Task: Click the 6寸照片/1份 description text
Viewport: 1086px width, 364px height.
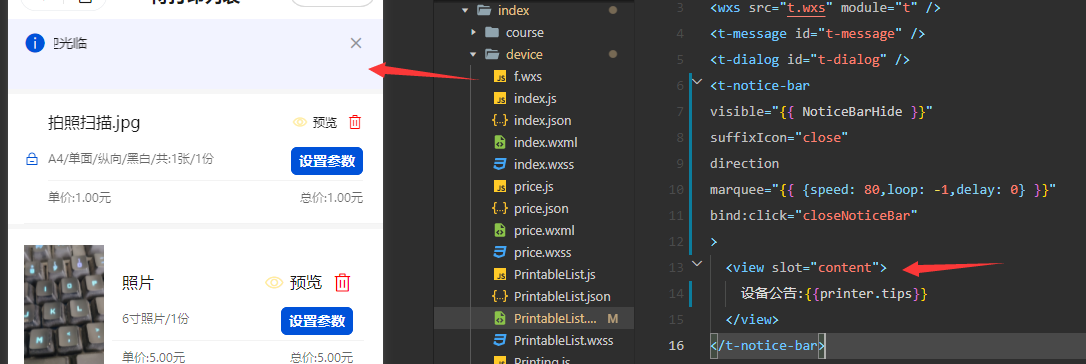Action: click(x=156, y=318)
